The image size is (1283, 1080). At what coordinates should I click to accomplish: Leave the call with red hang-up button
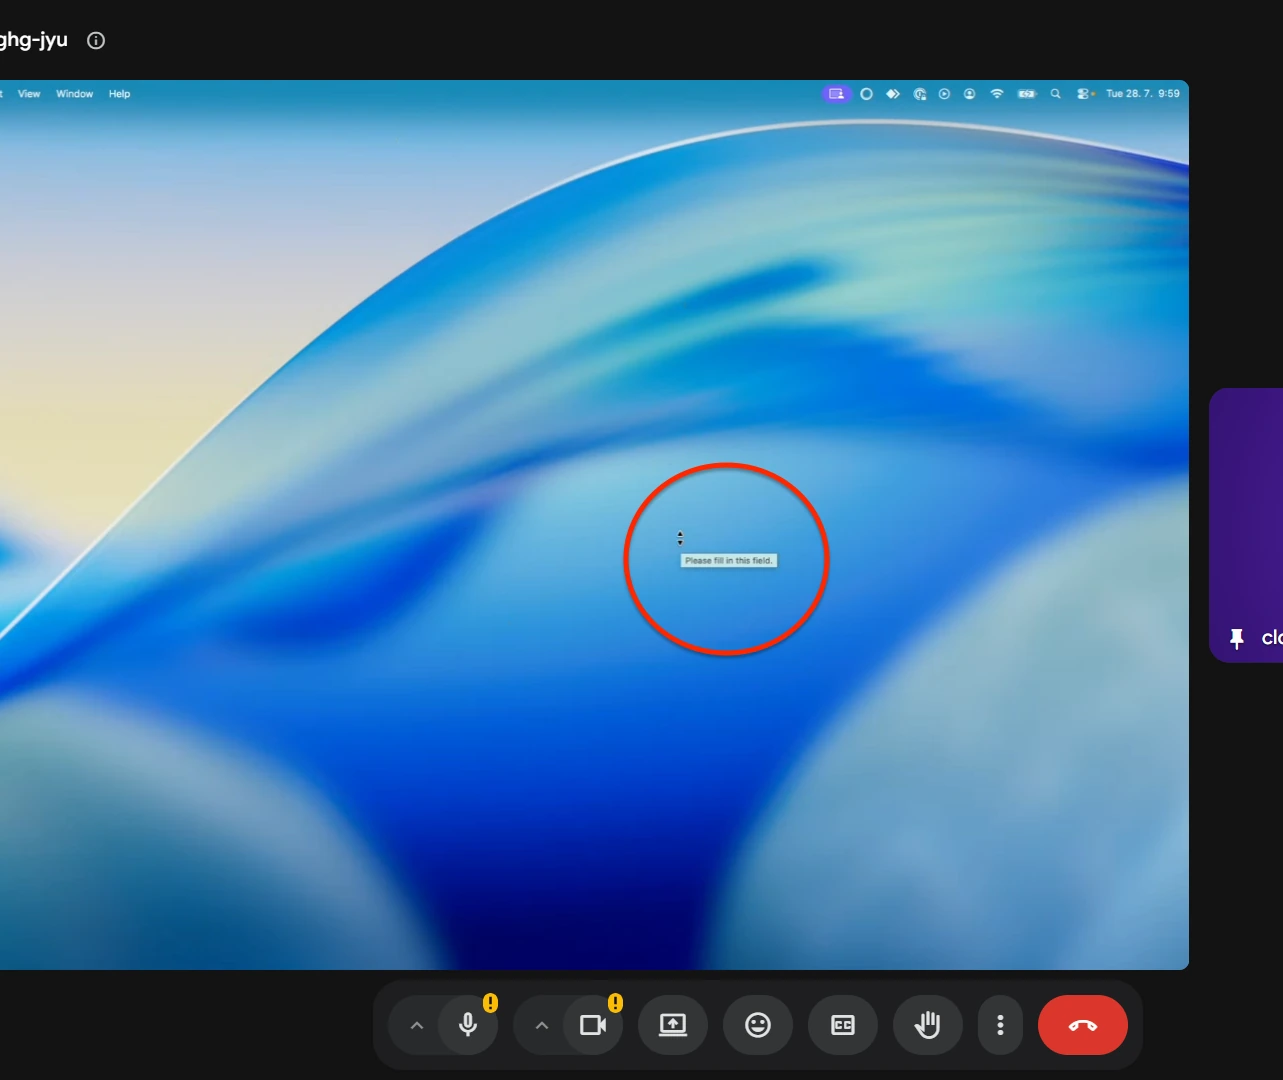[x=1083, y=1025]
